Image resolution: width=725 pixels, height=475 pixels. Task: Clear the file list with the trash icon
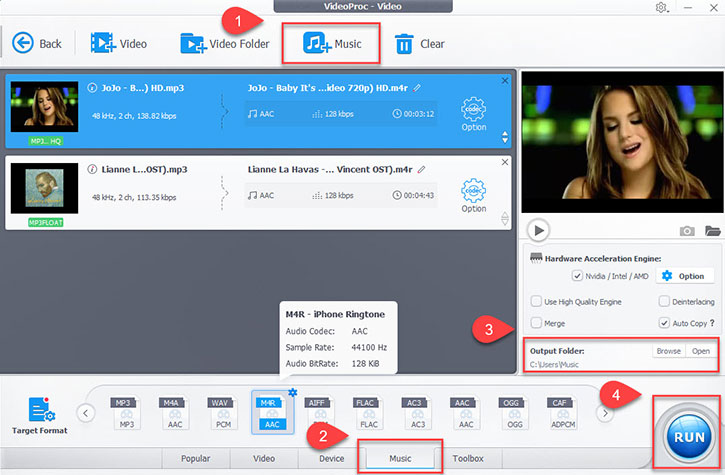point(404,44)
